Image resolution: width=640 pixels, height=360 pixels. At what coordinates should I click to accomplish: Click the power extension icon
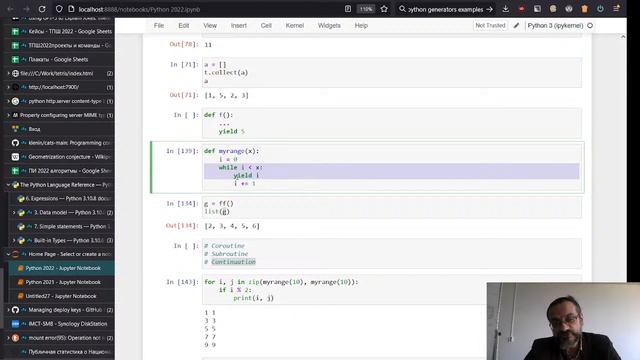click(x=600, y=9)
